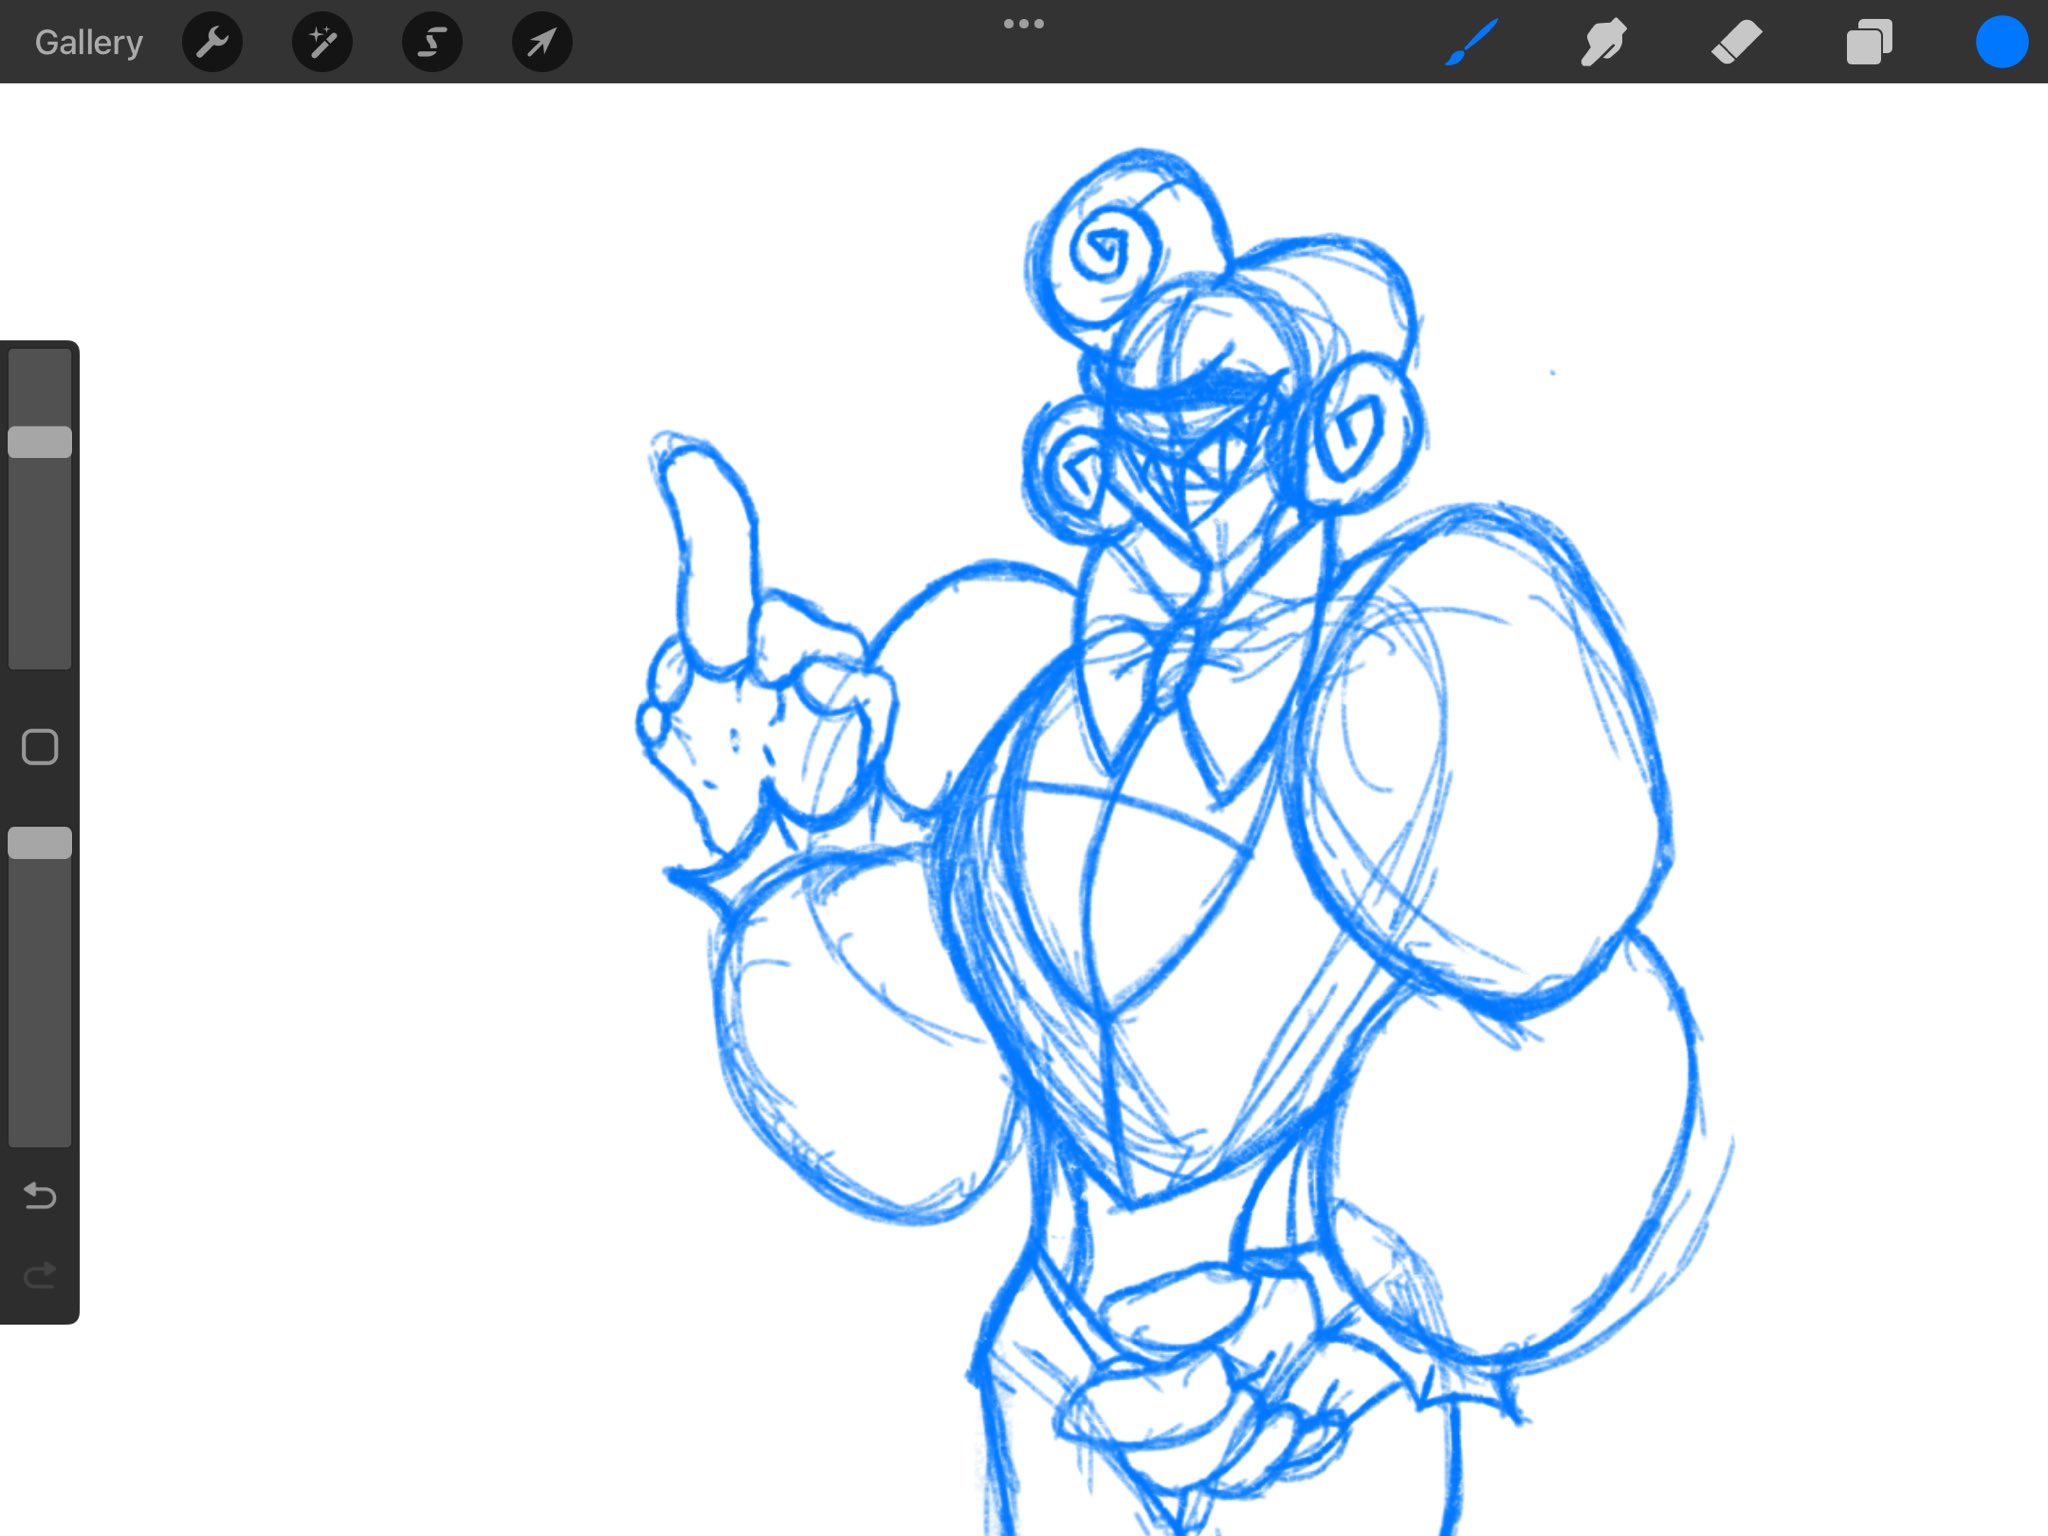Activate the Transform arrow tool
2048x1536 pixels.
[x=542, y=42]
